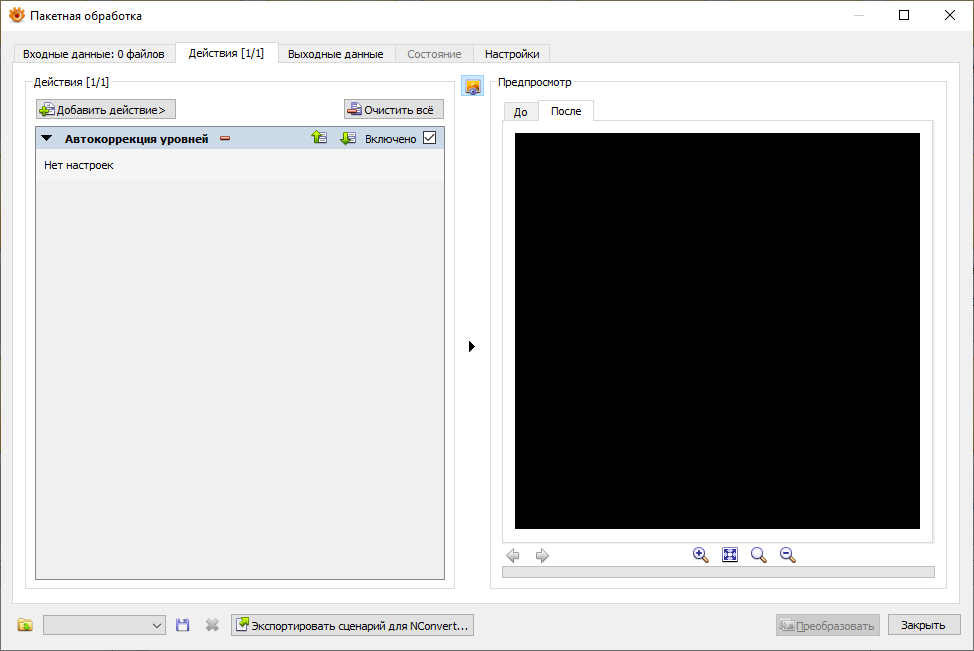Click the black preview image

[717, 330]
